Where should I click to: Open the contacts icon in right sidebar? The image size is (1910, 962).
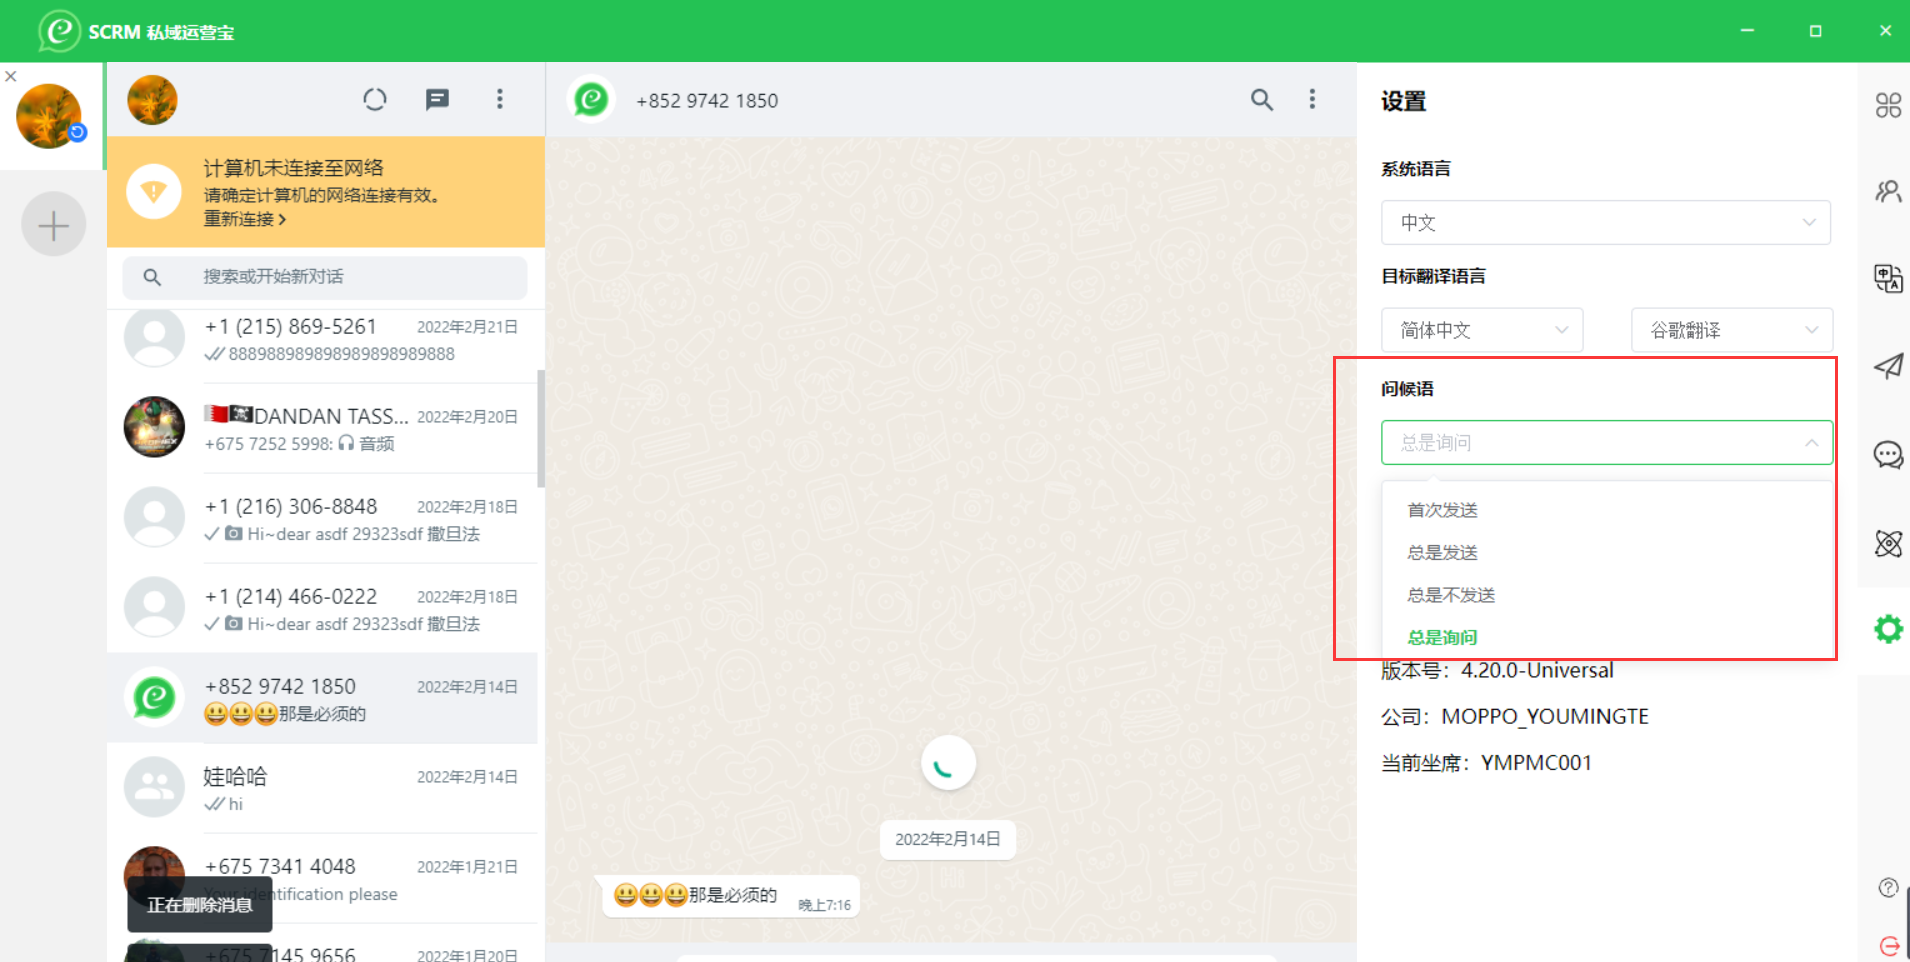click(1888, 191)
